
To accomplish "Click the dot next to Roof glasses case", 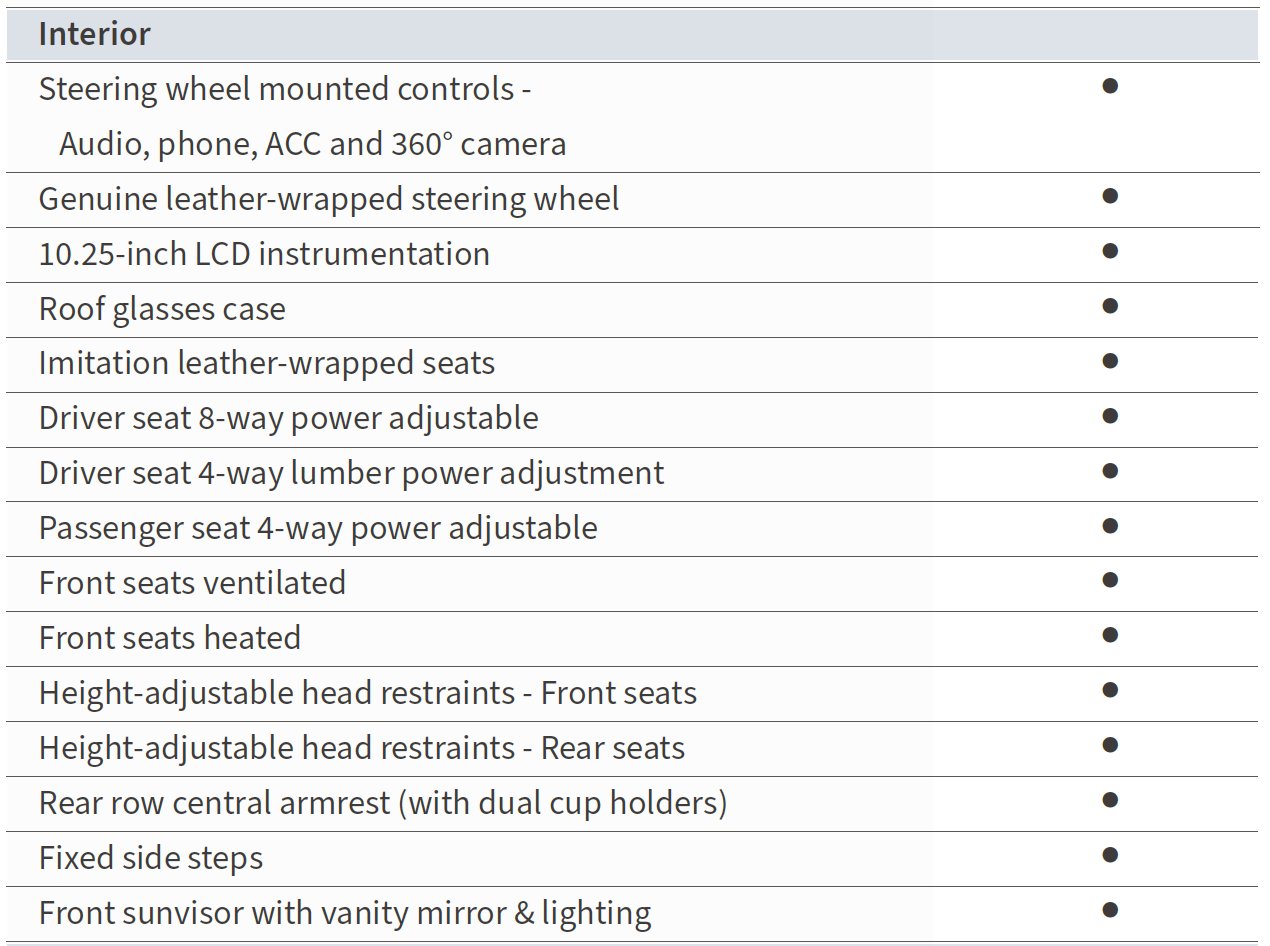I will tap(1109, 306).
